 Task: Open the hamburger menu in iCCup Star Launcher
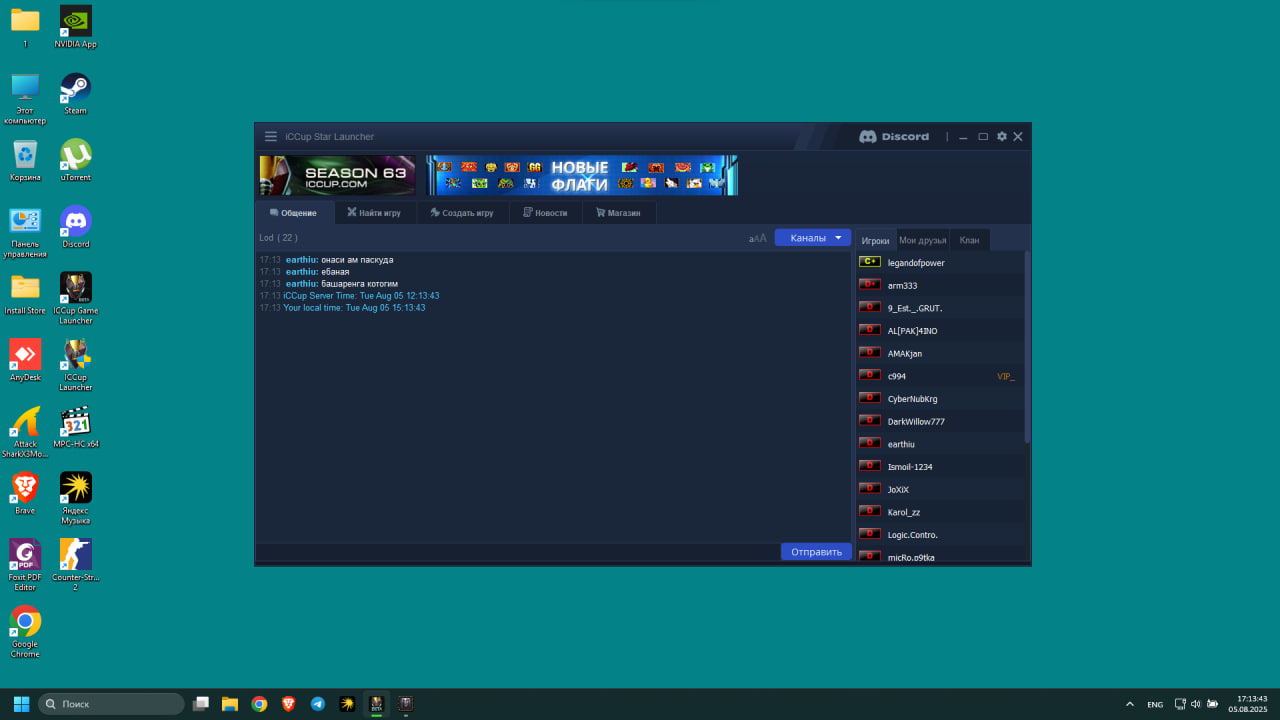pyautogui.click(x=271, y=137)
